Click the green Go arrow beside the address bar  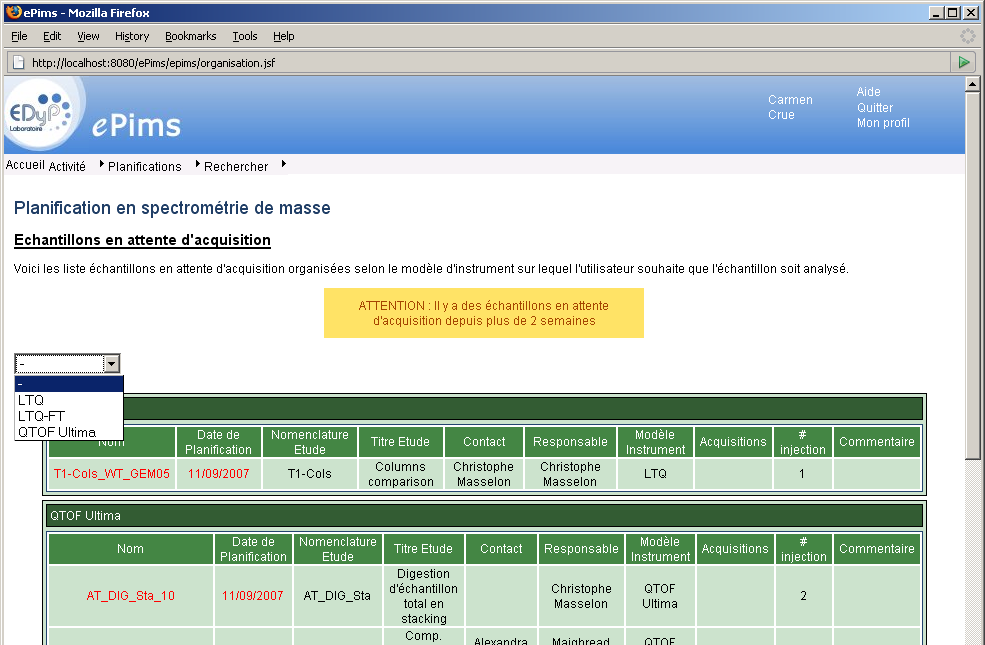point(963,61)
